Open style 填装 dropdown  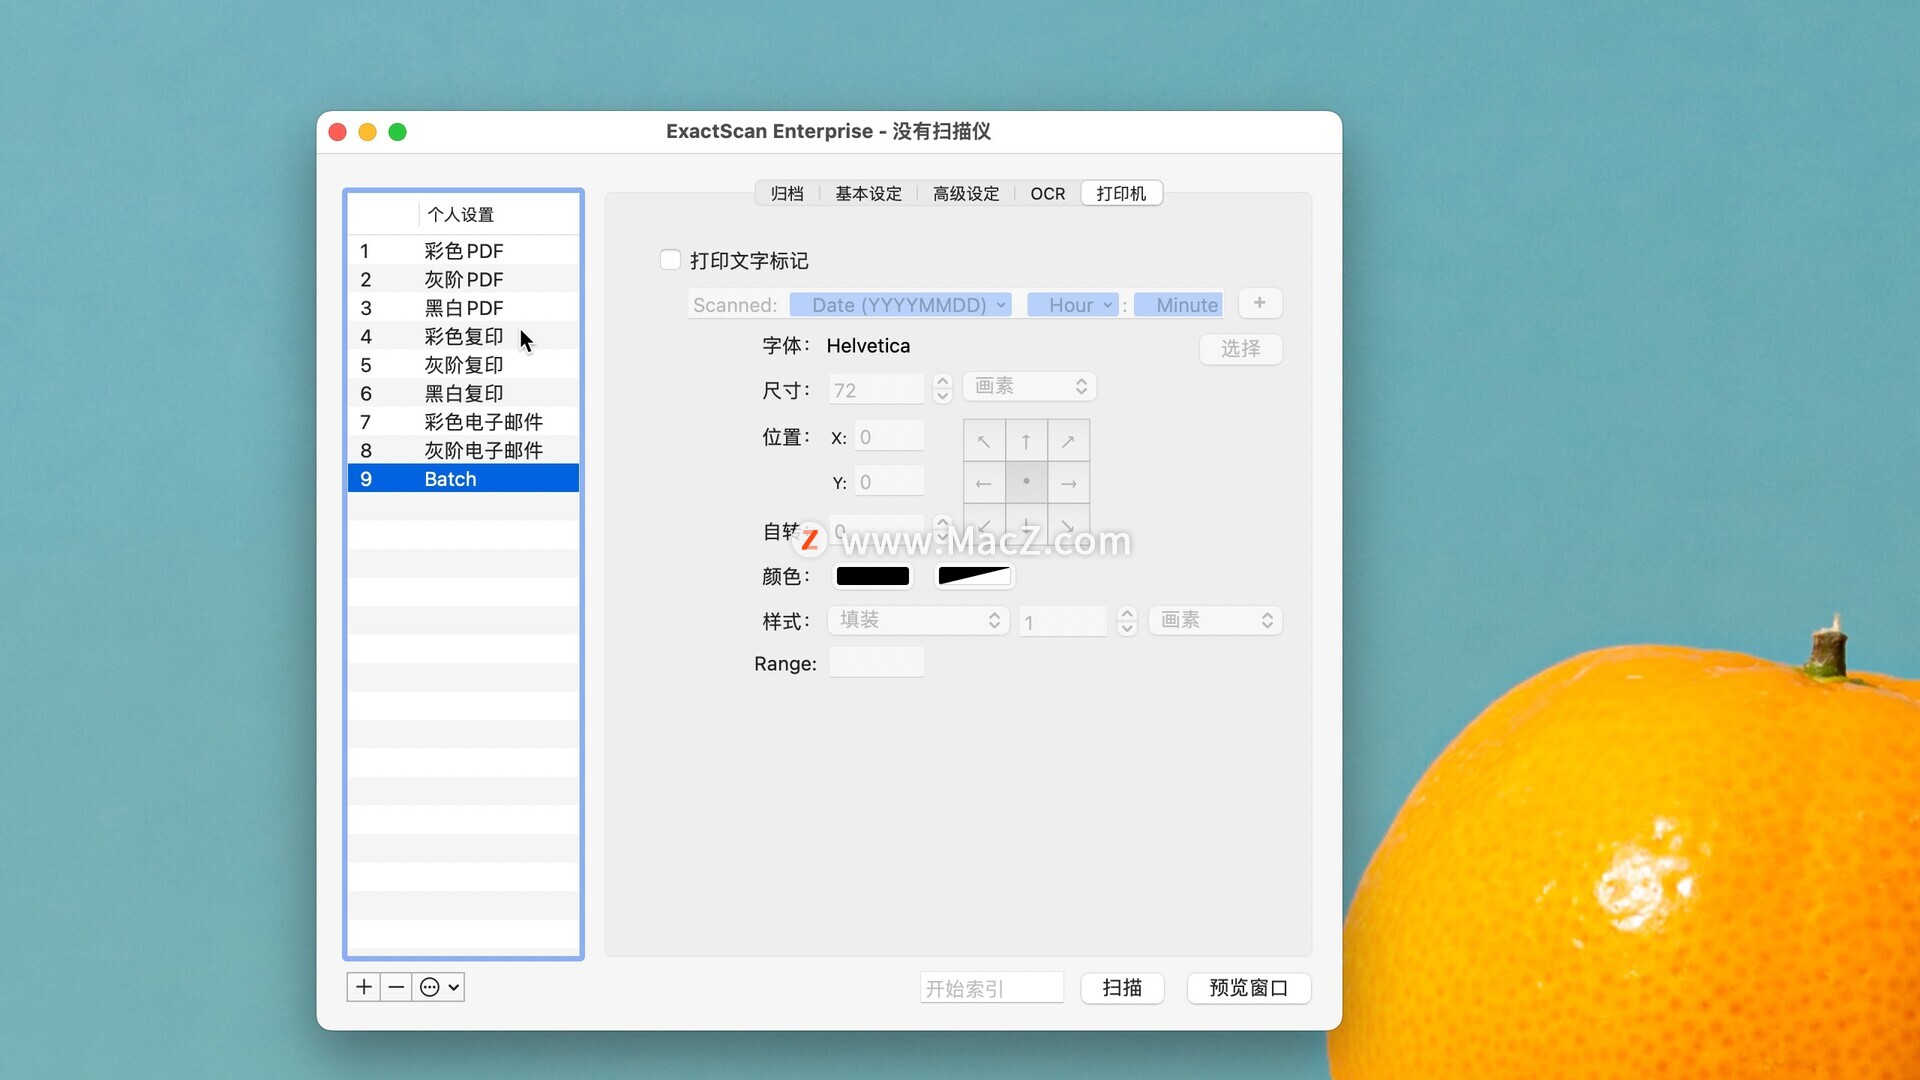click(918, 620)
